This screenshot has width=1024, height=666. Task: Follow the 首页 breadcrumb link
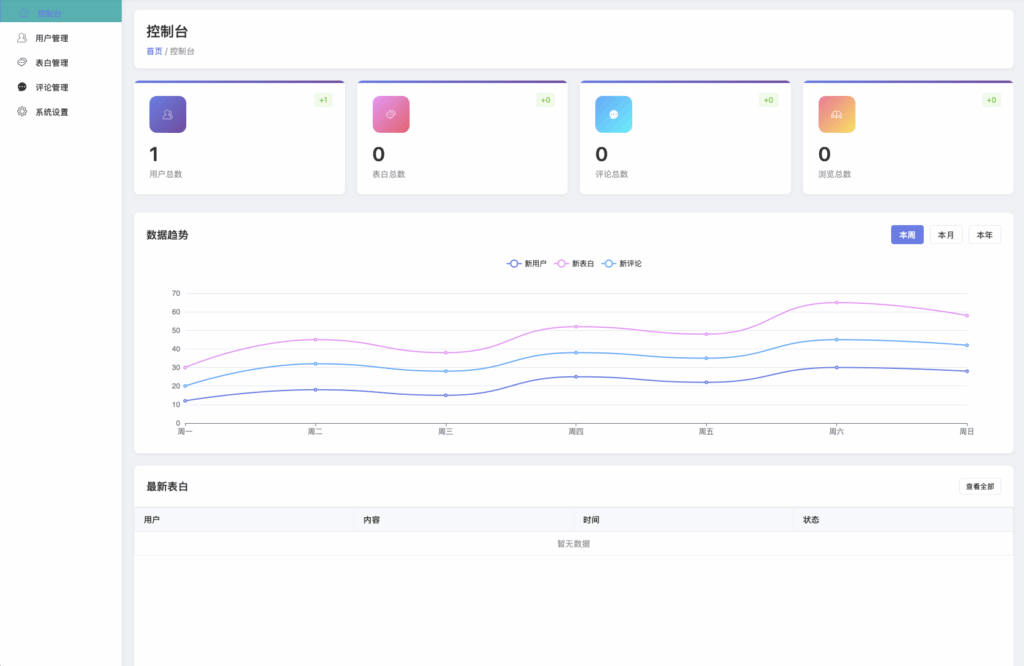[154, 51]
